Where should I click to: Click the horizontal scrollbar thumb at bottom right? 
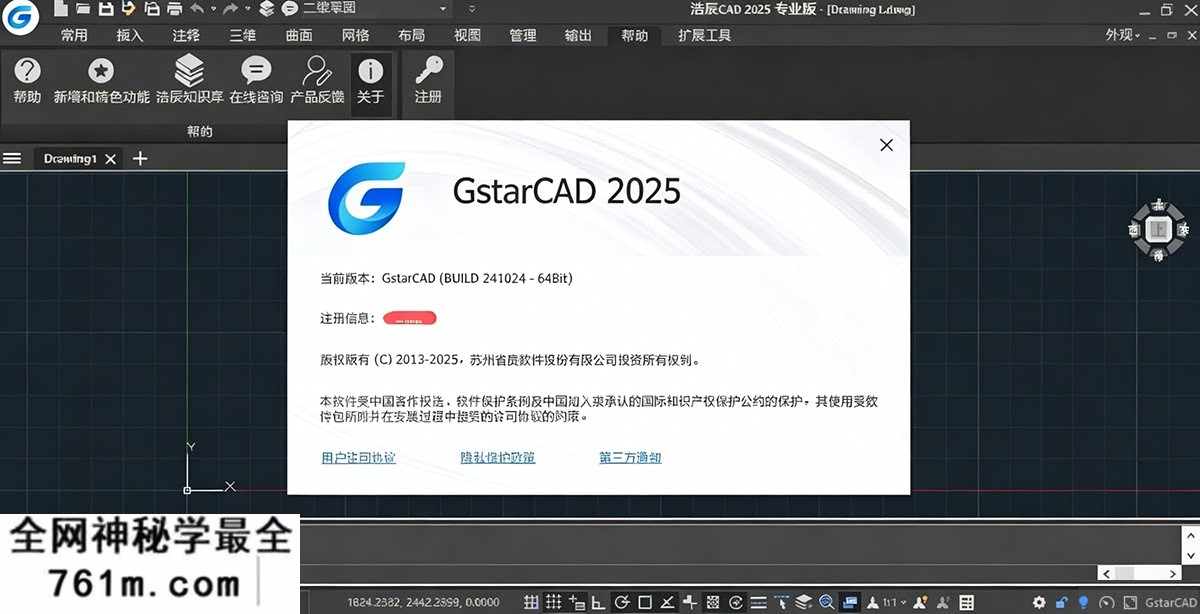[x=1124, y=573]
